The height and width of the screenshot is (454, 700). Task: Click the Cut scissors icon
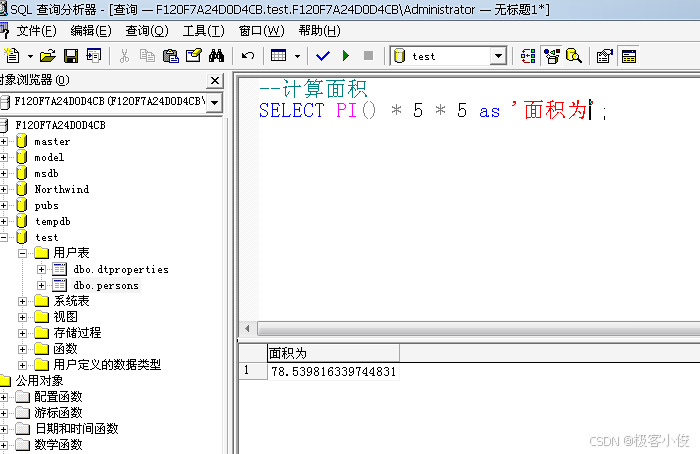click(124, 56)
